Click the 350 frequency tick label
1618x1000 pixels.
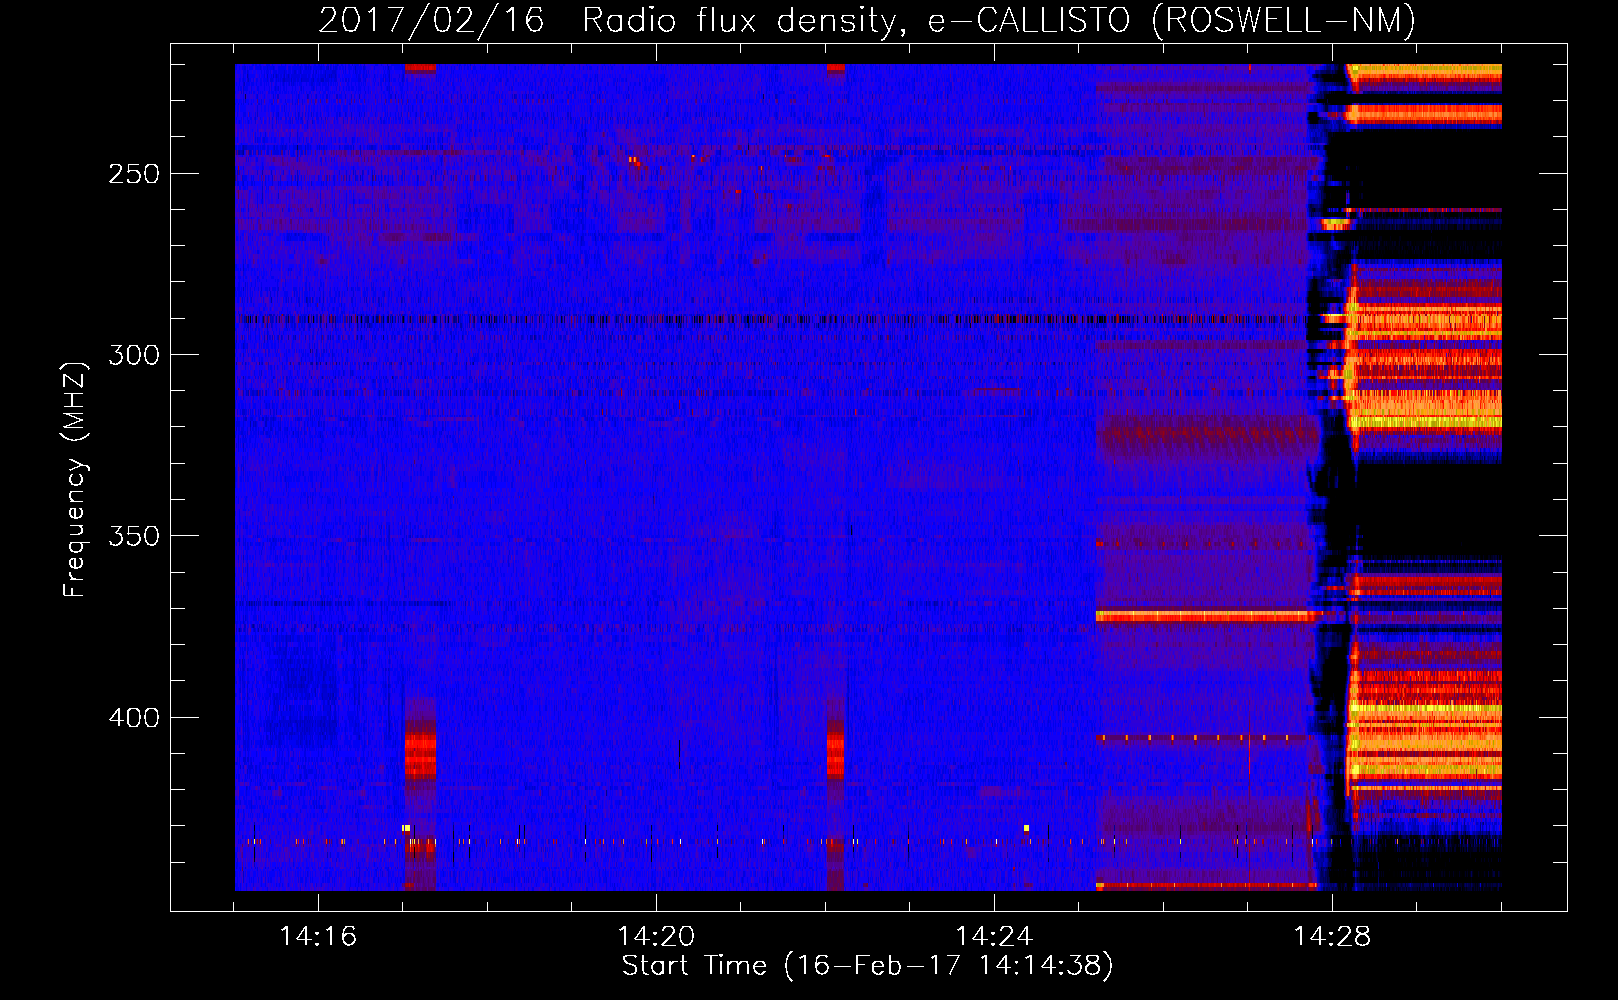(x=134, y=536)
